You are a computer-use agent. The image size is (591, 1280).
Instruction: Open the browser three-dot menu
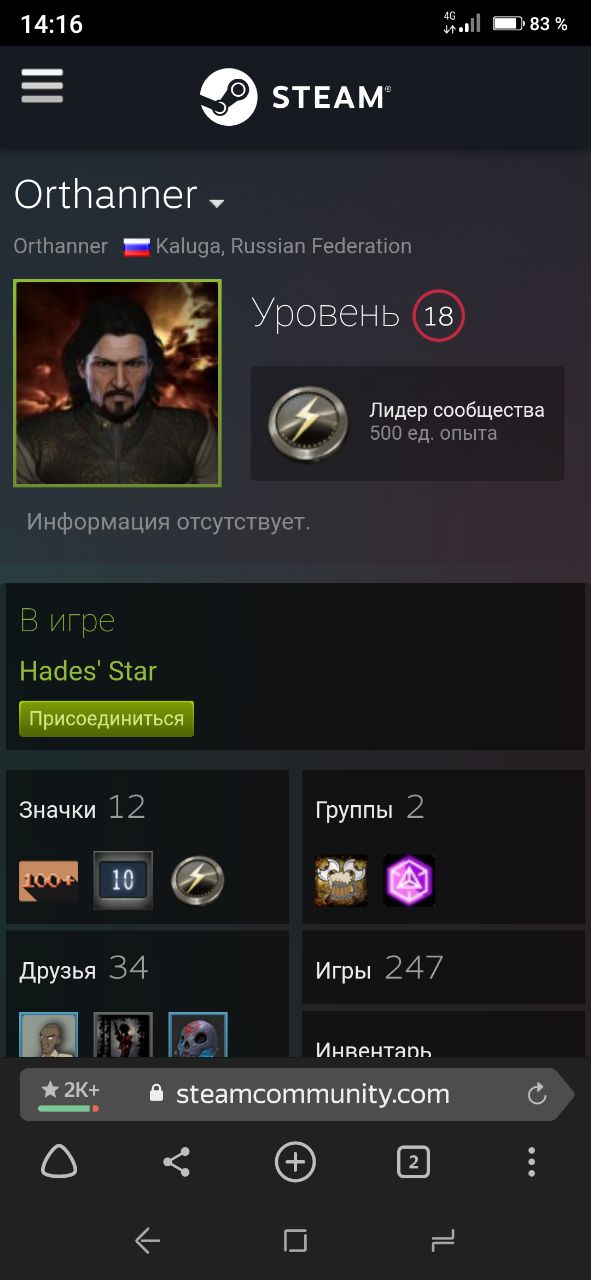coord(531,1162)
